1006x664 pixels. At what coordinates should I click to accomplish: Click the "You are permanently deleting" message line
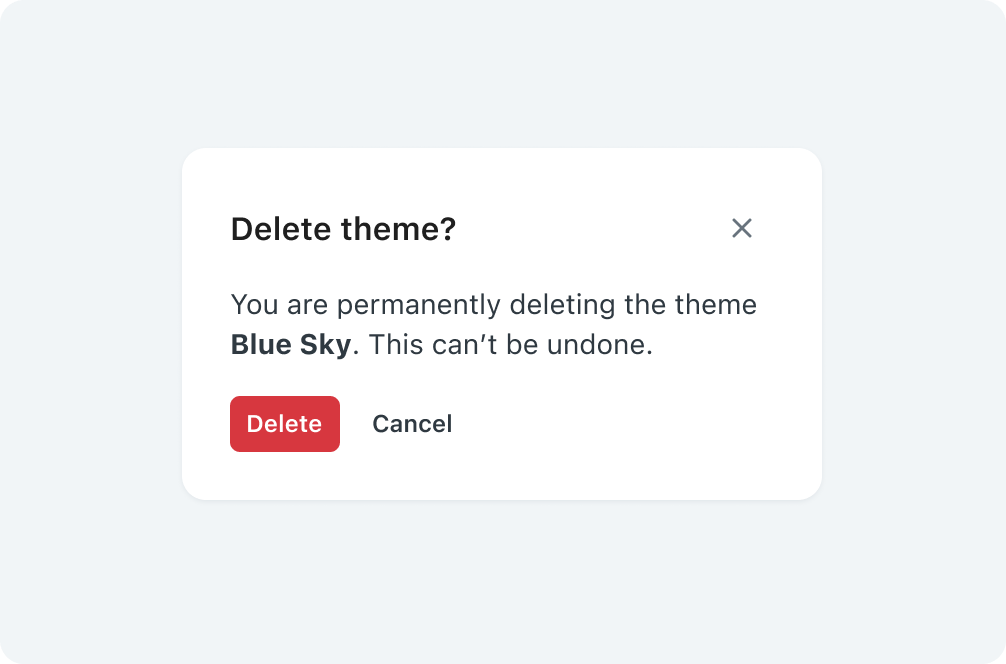click(493, 304)
